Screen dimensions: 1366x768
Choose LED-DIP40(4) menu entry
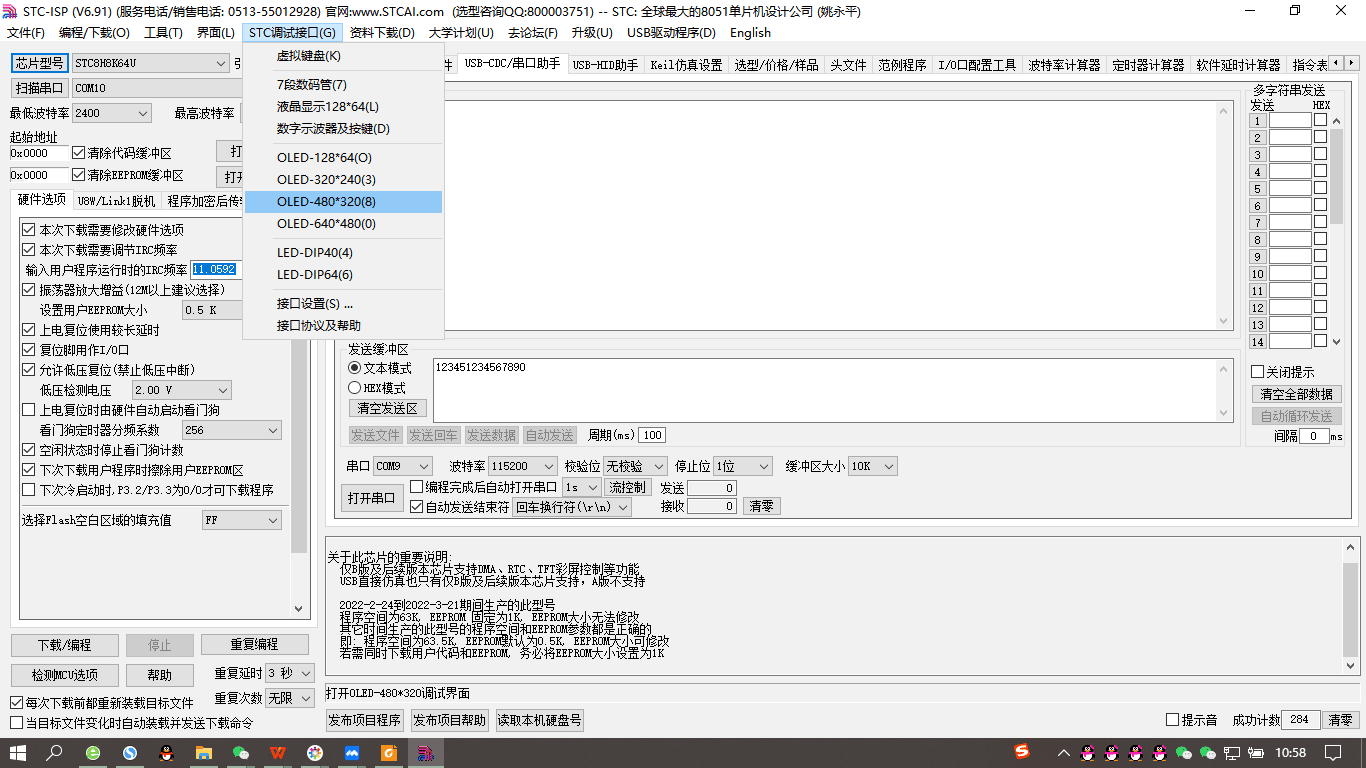[343, 253]
